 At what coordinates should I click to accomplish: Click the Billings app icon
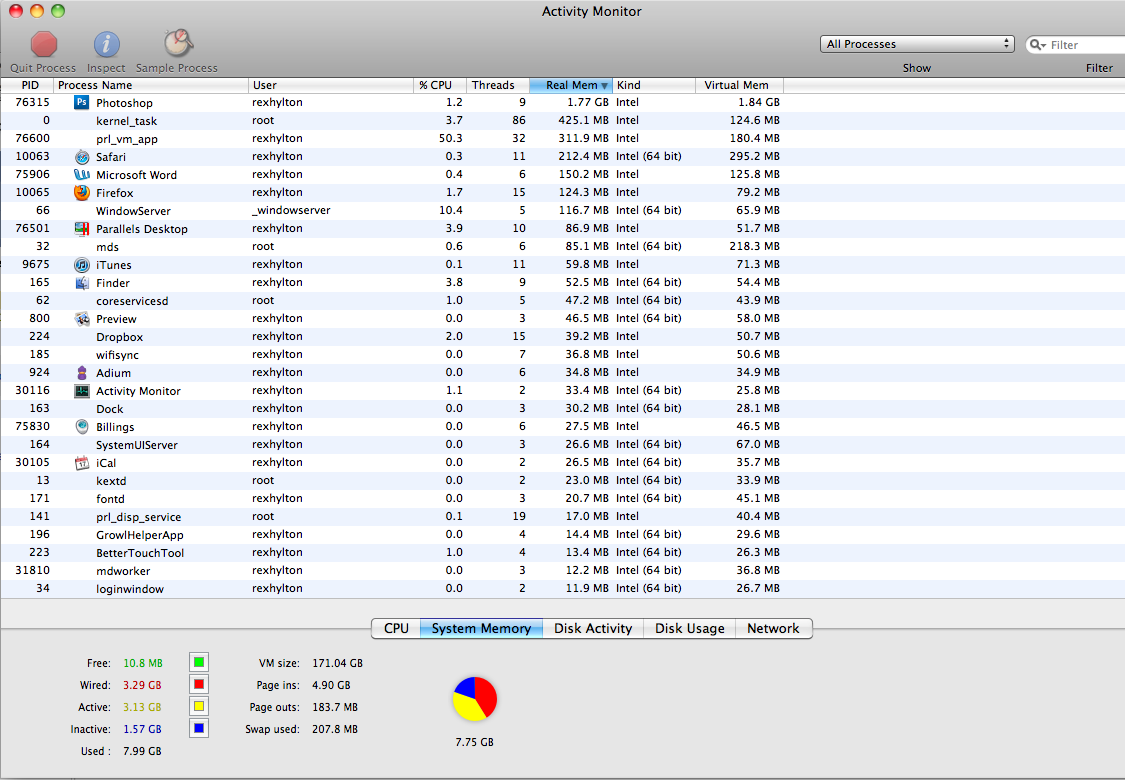[82, 426]
